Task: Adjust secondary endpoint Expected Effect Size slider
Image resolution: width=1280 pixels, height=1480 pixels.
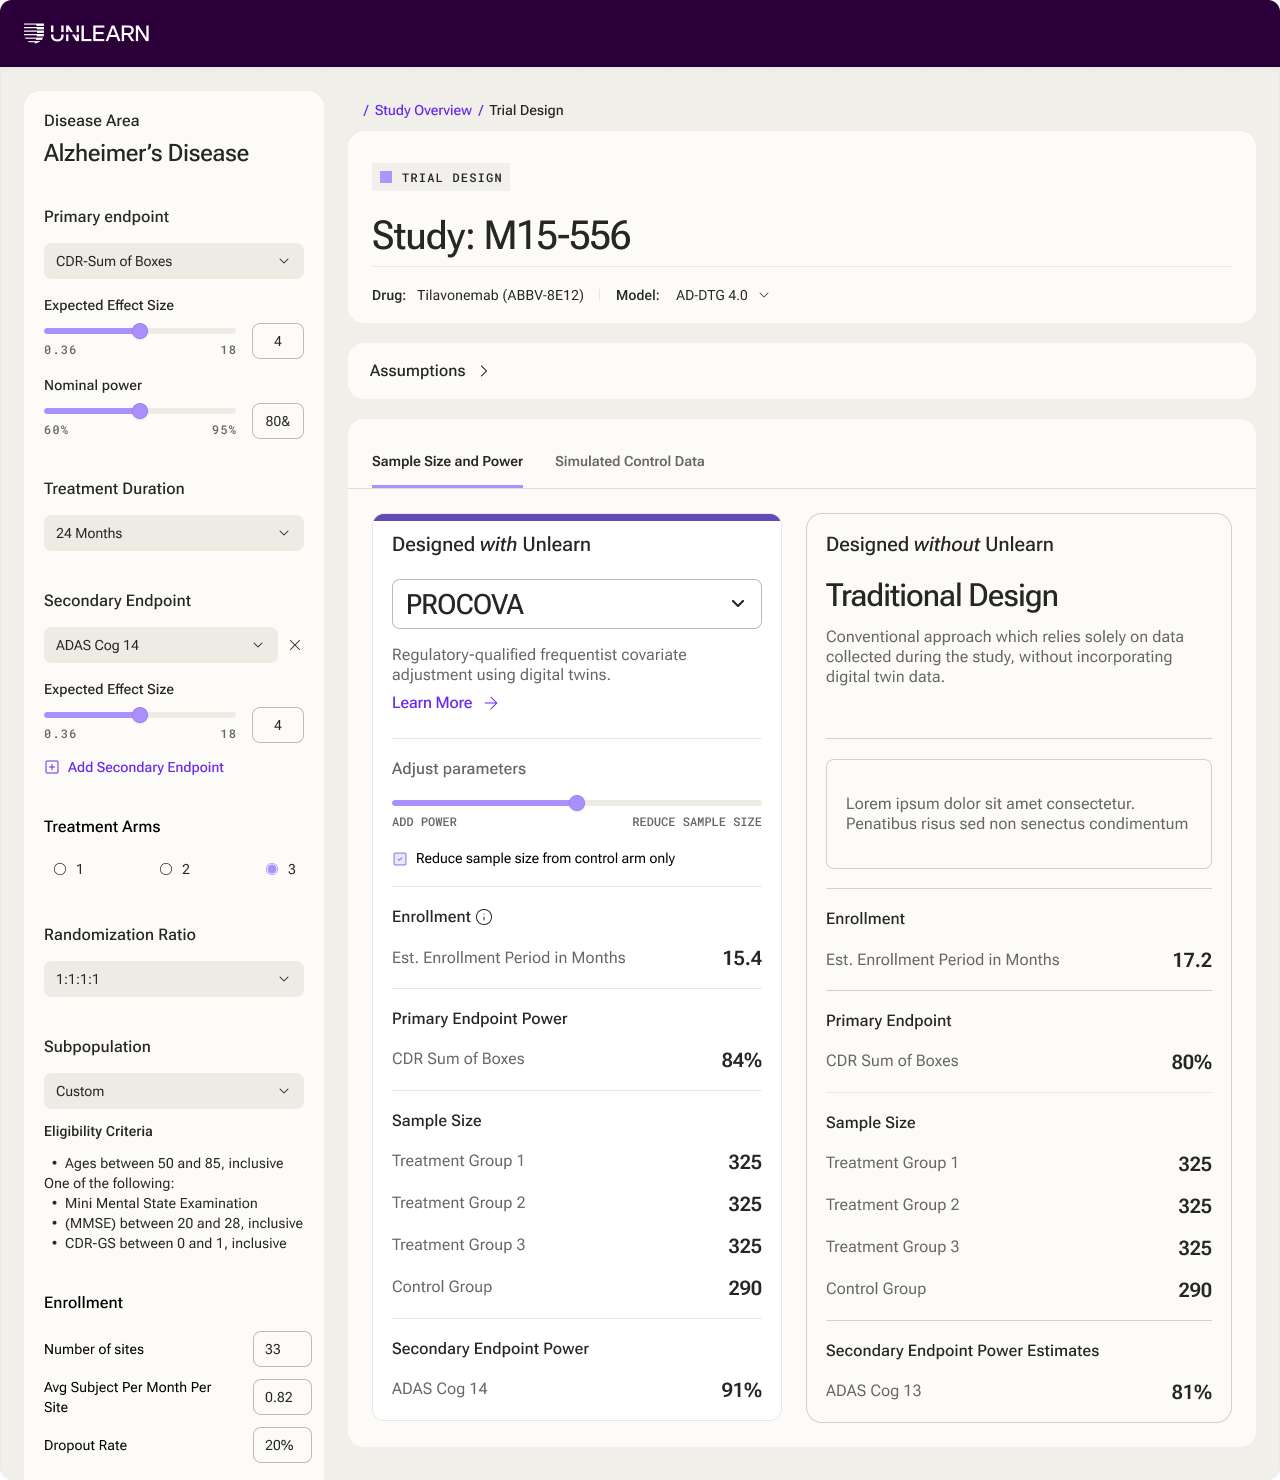Action: [140, 715]
